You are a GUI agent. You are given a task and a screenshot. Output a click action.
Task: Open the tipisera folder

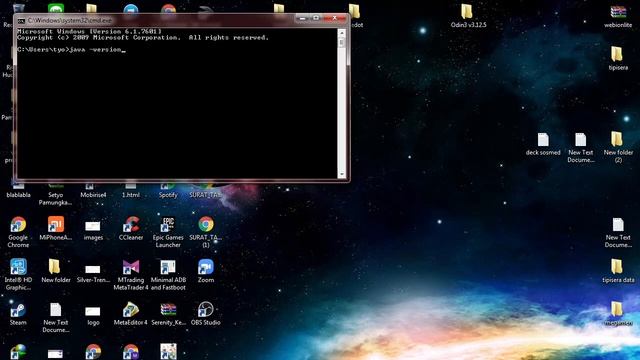(x=618, y=58)
